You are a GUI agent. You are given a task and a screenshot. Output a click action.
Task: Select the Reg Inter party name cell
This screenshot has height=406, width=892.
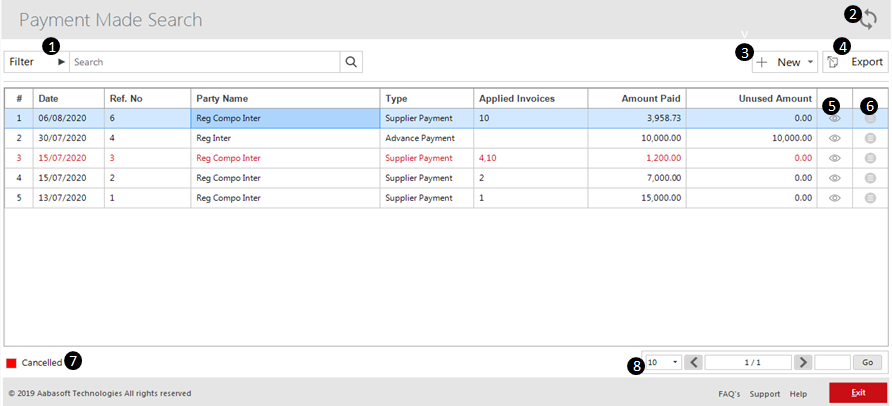point(285,138)
